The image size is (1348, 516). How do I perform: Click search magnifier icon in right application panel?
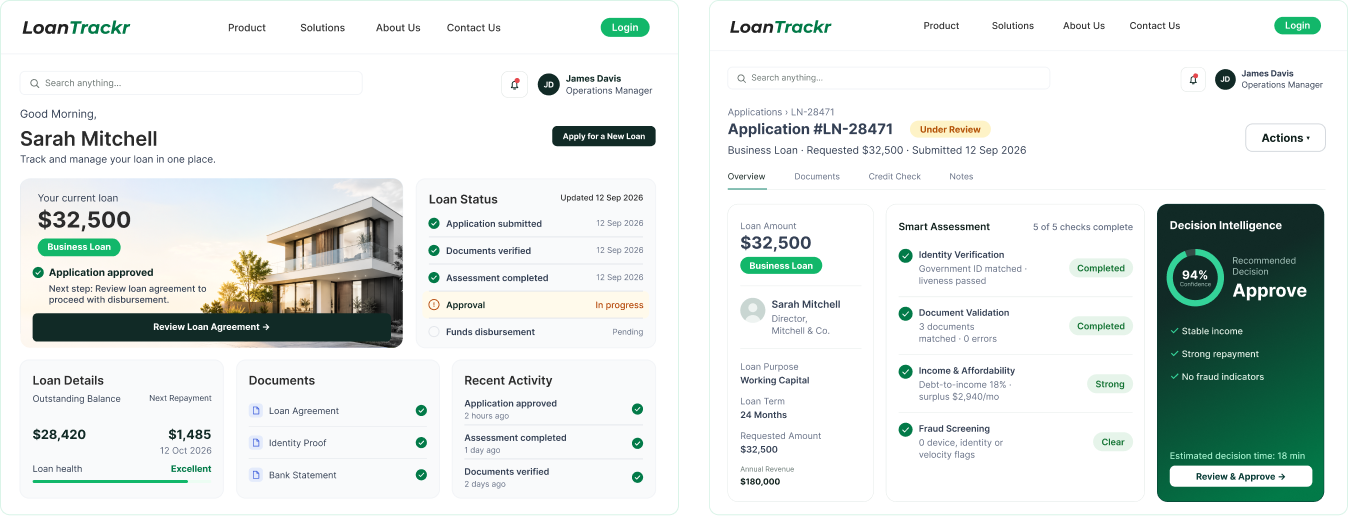tap(741, 78)
